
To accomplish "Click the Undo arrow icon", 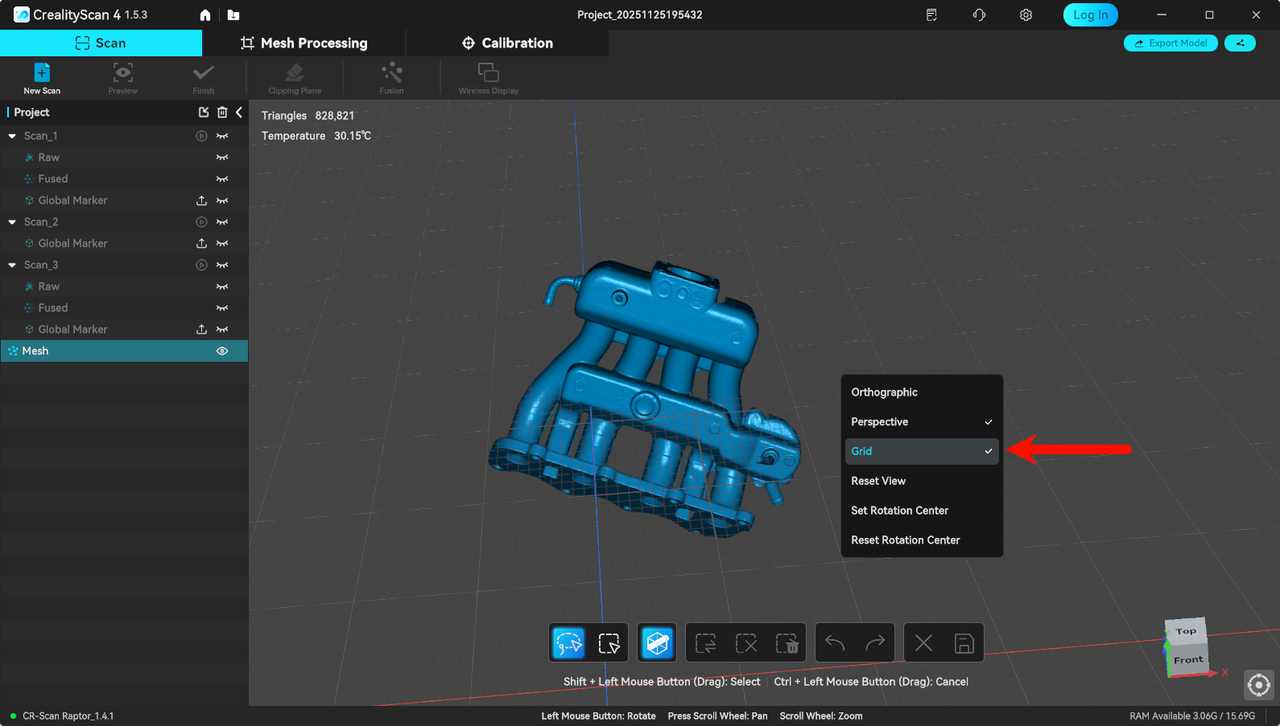I will click(834, 642).
